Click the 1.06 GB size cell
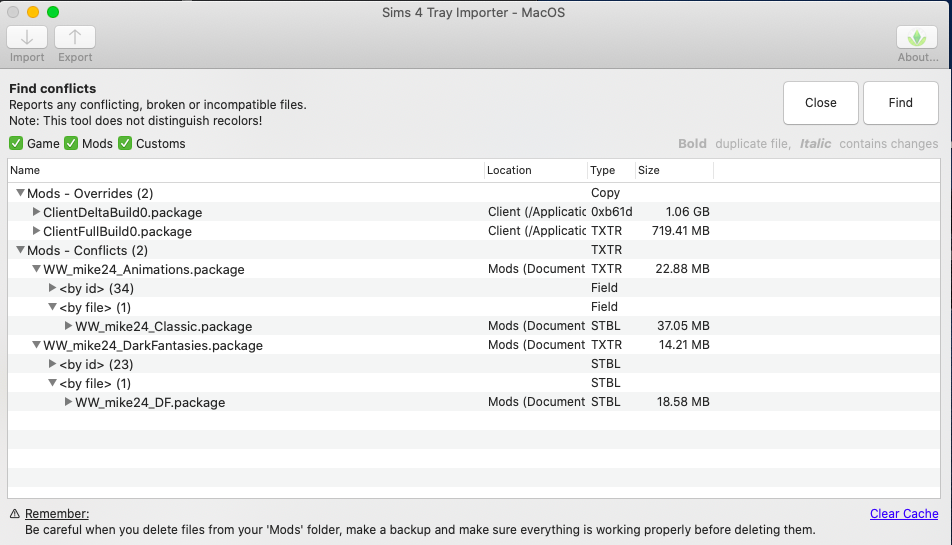Image resolution: width=952 pixels, height=545 pixels. (x=687, y=212)
